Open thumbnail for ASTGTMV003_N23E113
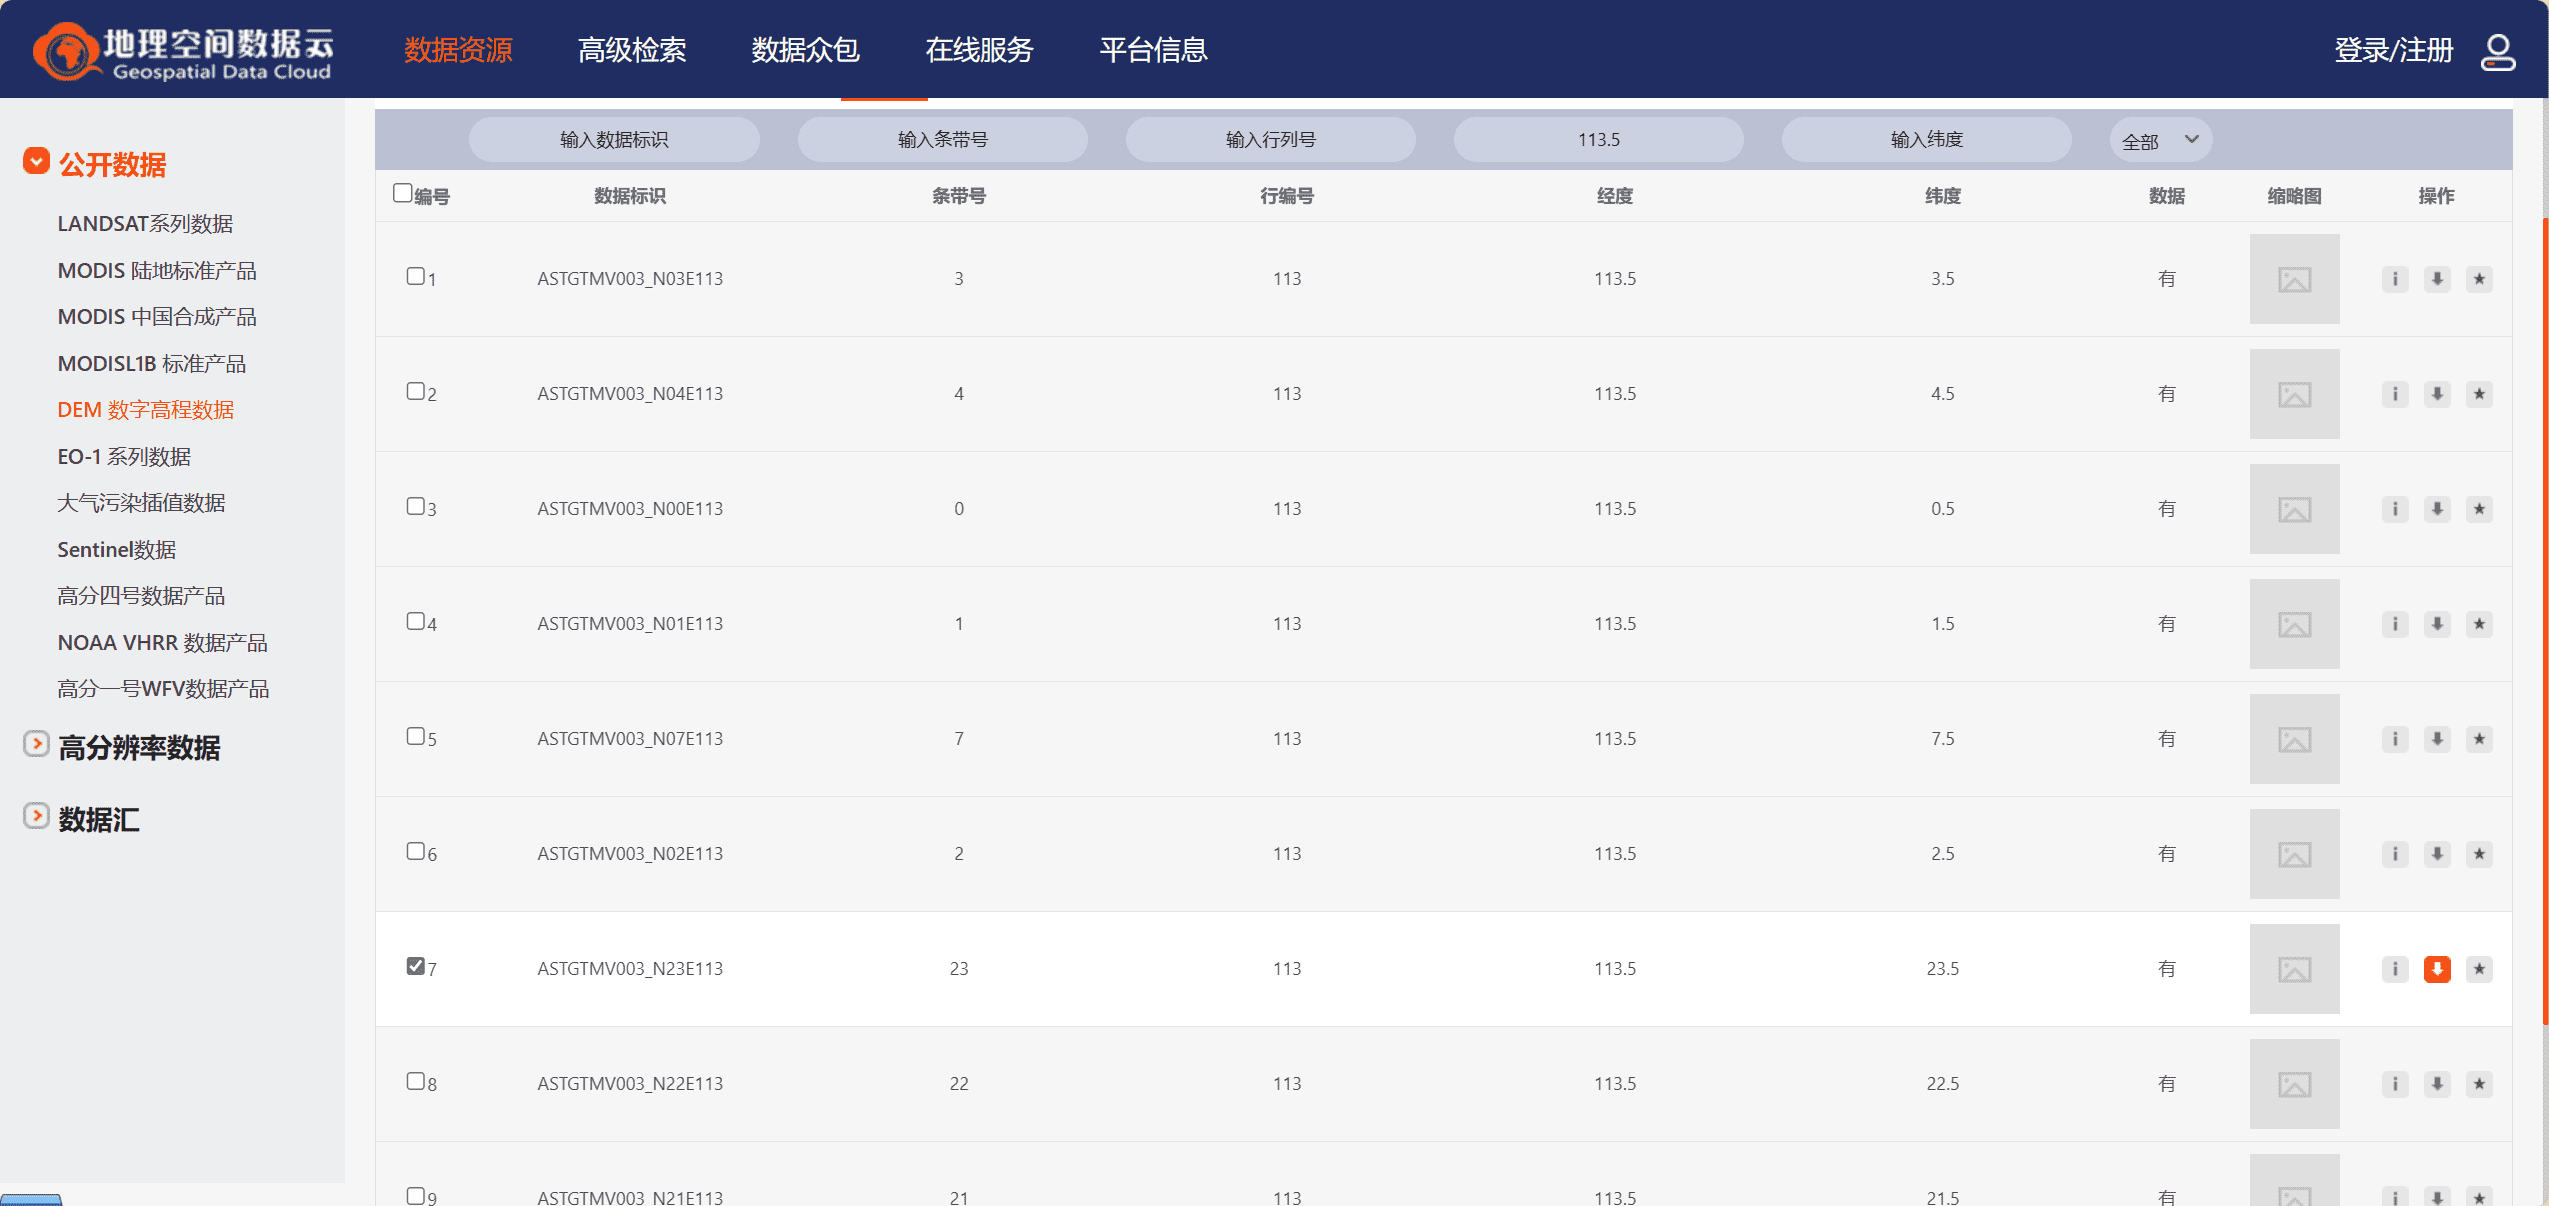 (x=2294, y=969)
